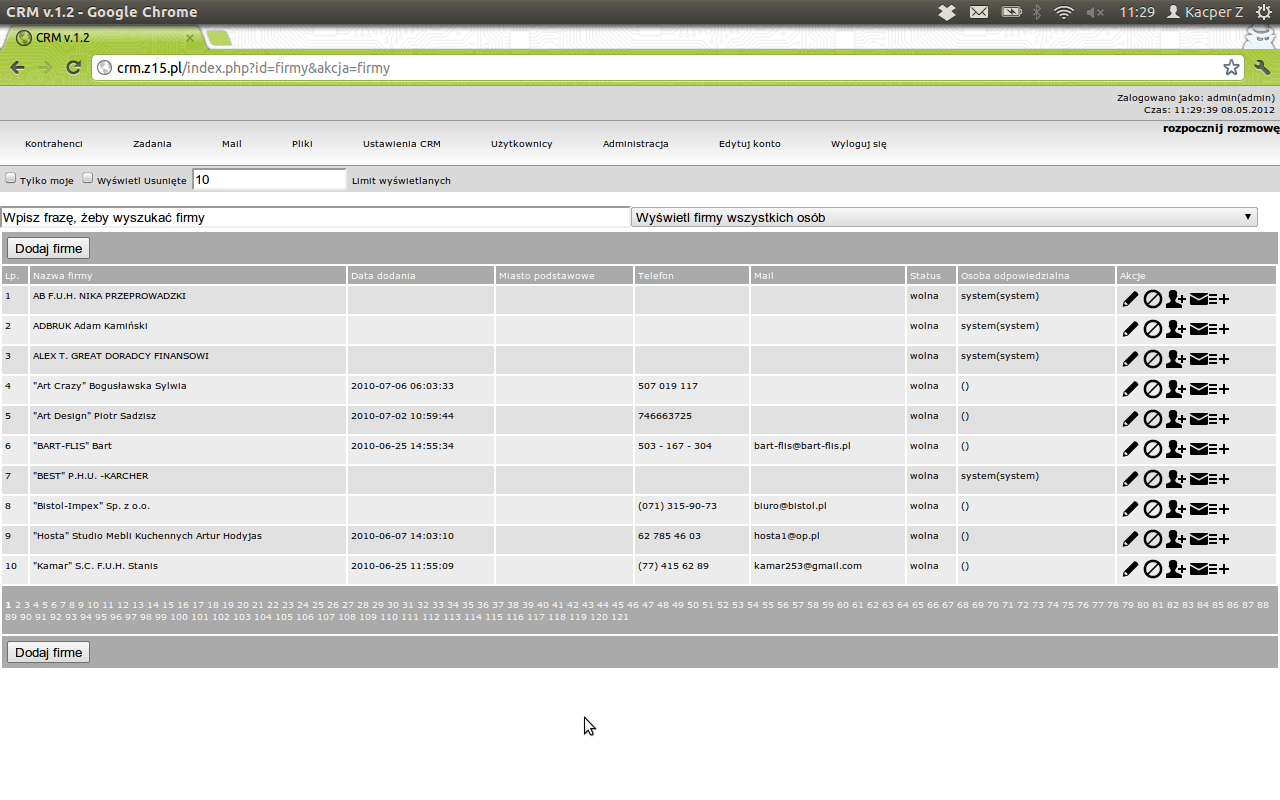1280x800 pixels.
Task: Click the phone number 507 019 117
Action: 668,386
